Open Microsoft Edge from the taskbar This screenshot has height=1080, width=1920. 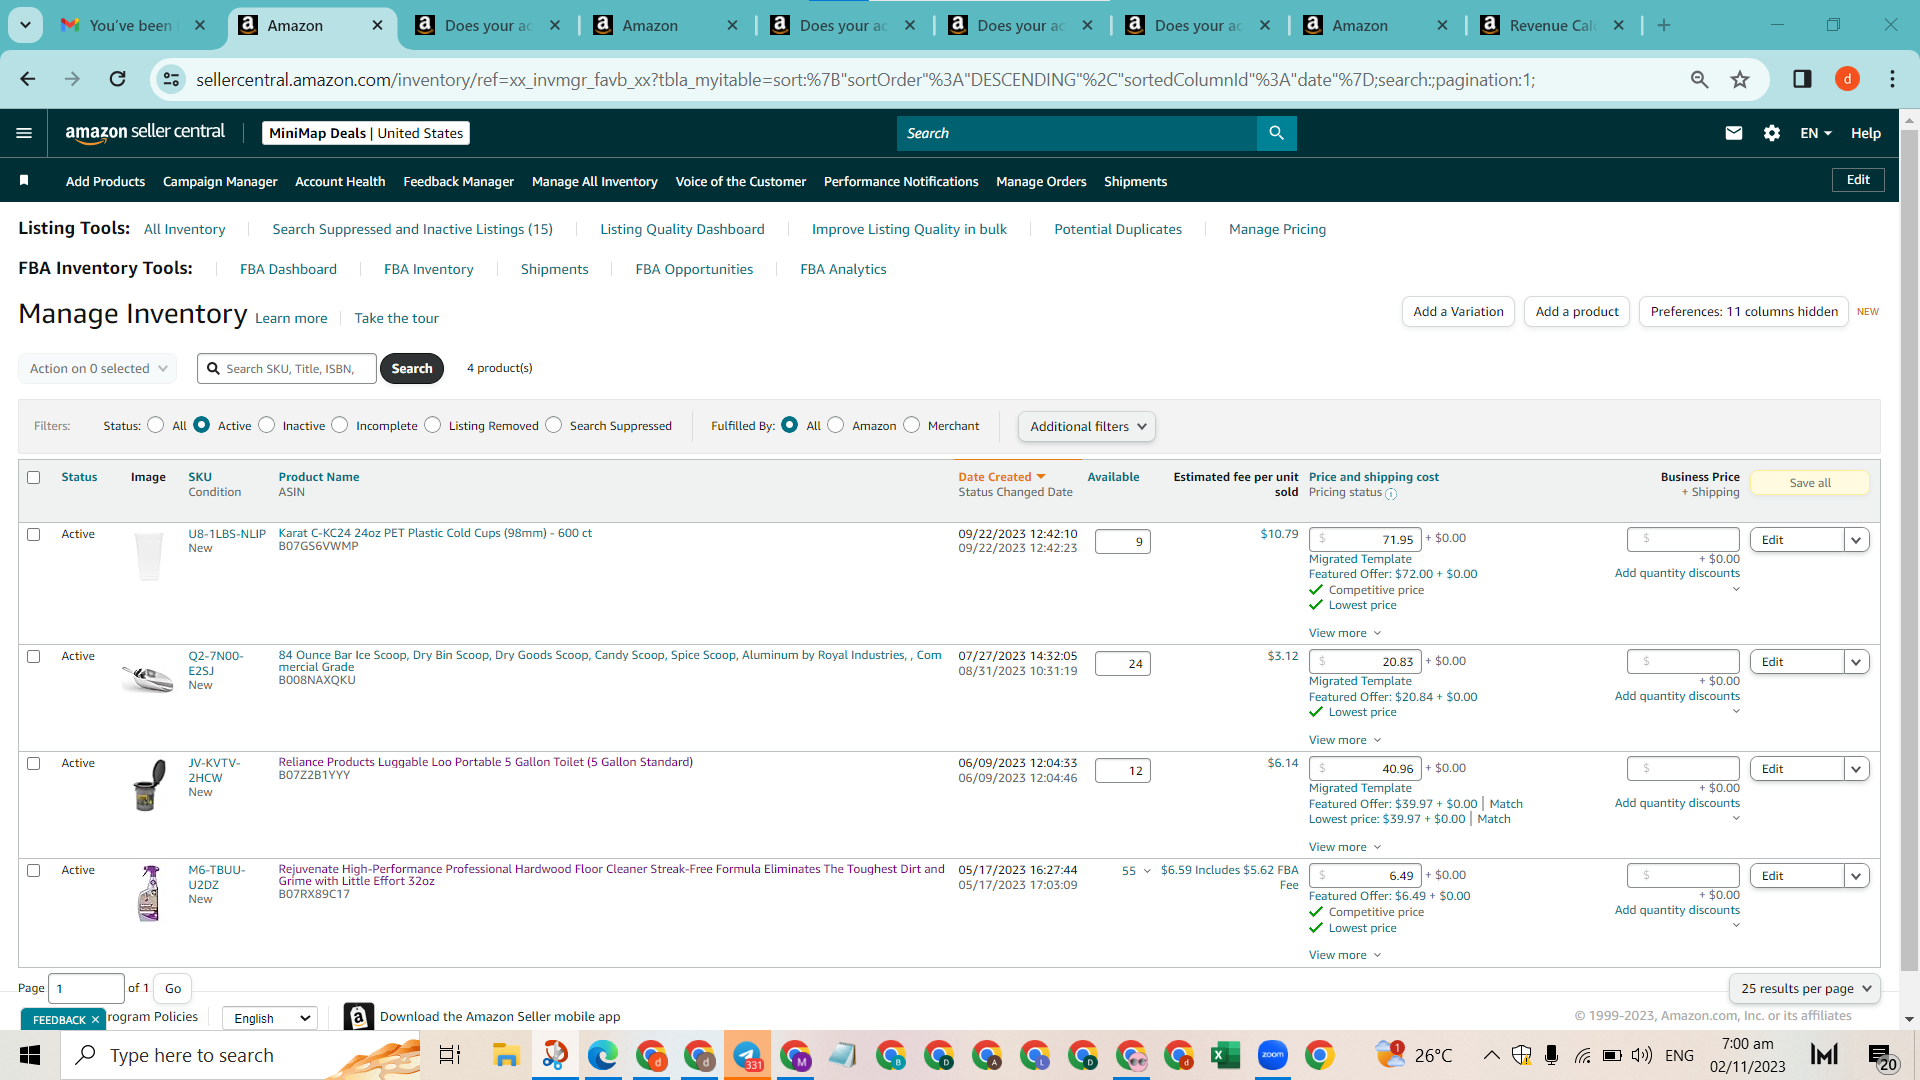(x=602, y=1055)
